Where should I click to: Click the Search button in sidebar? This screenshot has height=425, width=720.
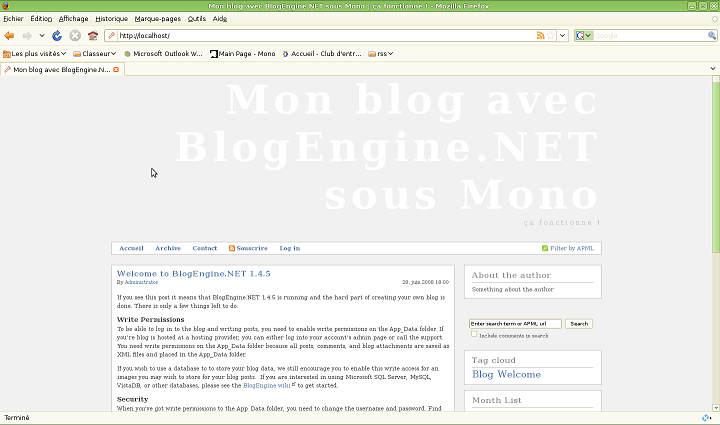[579, 324]
